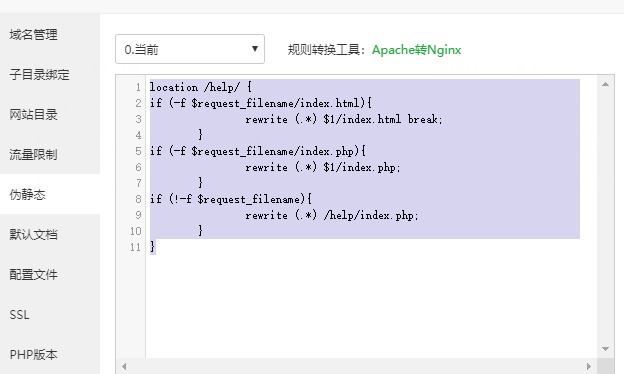The height and width of the screenshot is (374, 624).
Task: Click the index.html if-condition line
Action: pyautogui.click(x=261, y=103)
